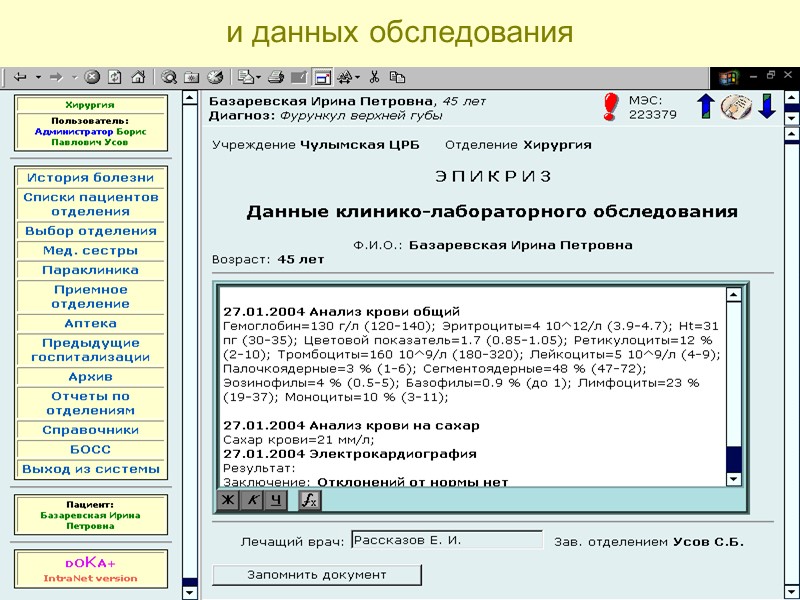The height and width of the screenshot is (600, 800).
Task: Open История болезни menu item
Action: coord(90,178)
